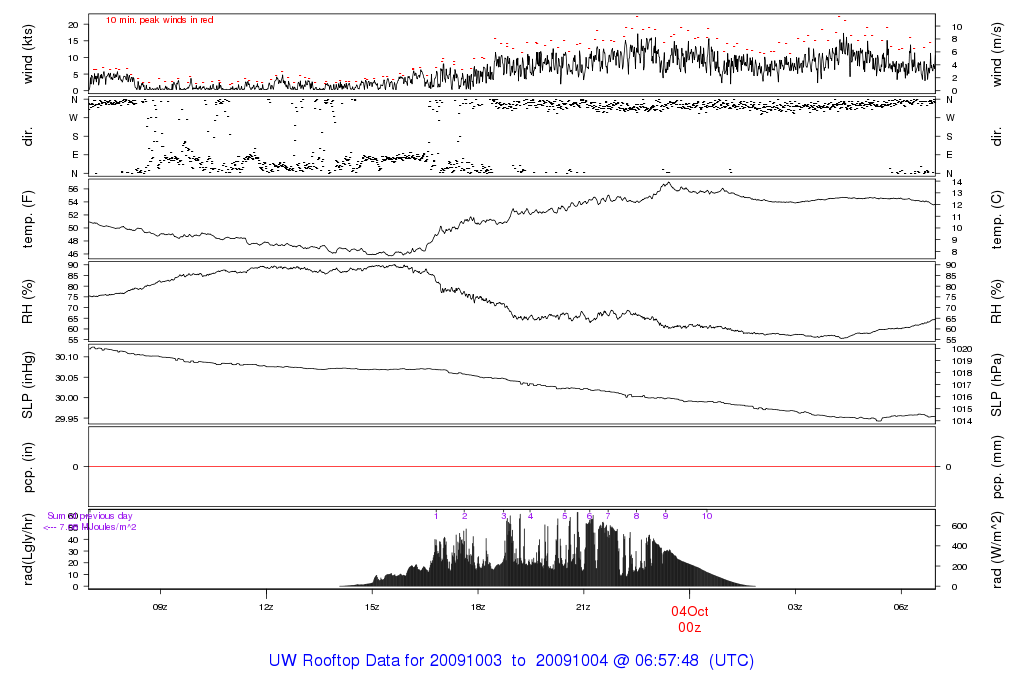
Task: Click the chart title 'UW Rooftop Data for 20091003'
Action: pos(385,660)
